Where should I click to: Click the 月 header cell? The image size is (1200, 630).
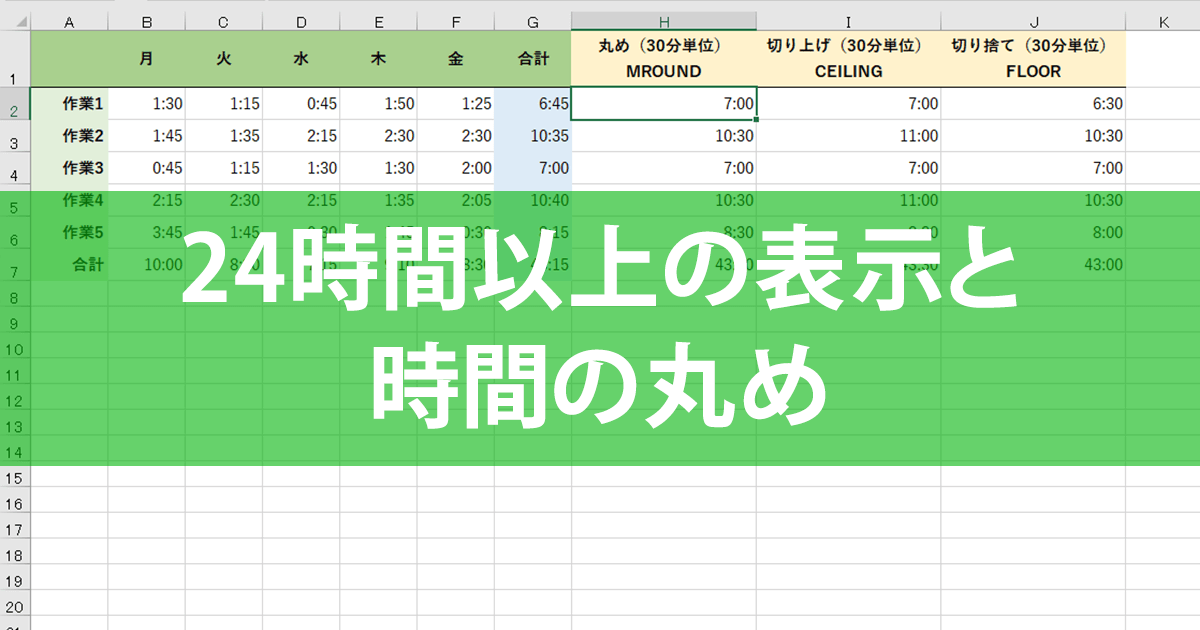(147, 59)
